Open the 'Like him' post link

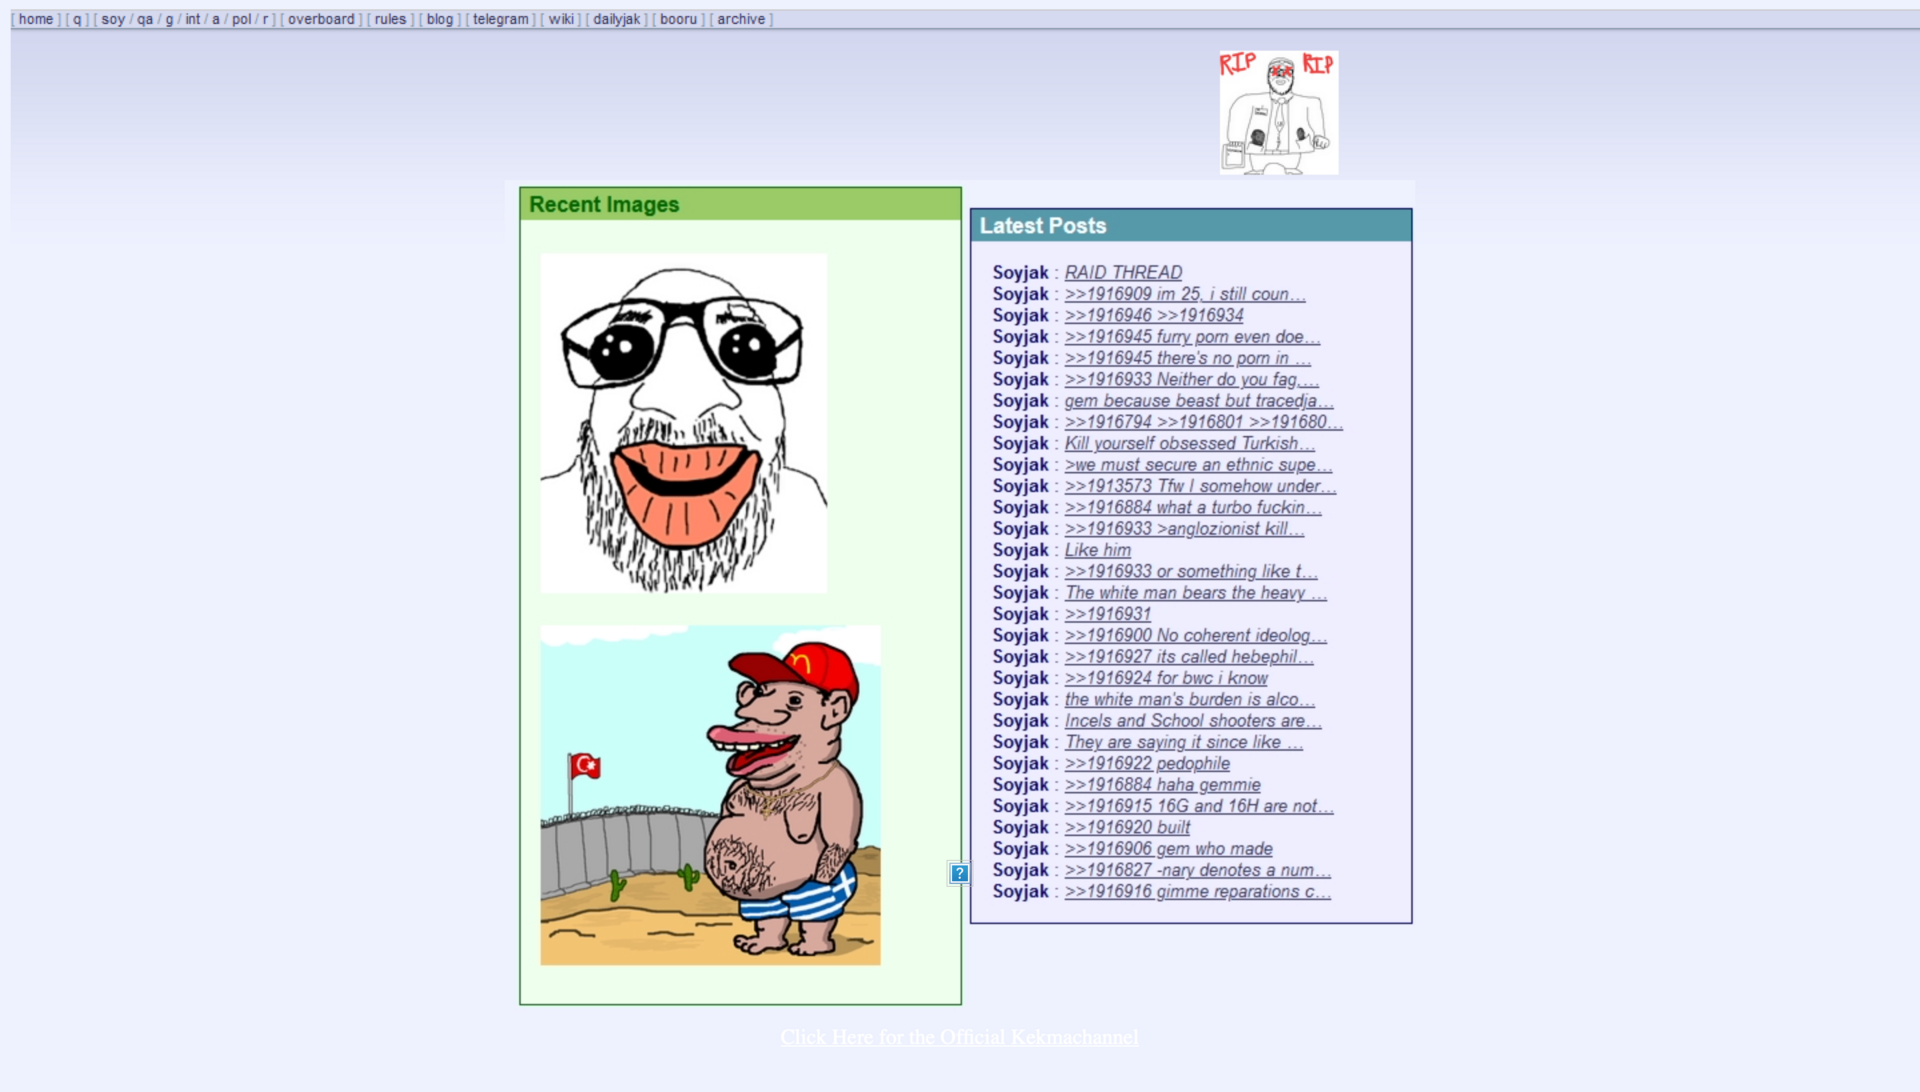coord(1097,550)
